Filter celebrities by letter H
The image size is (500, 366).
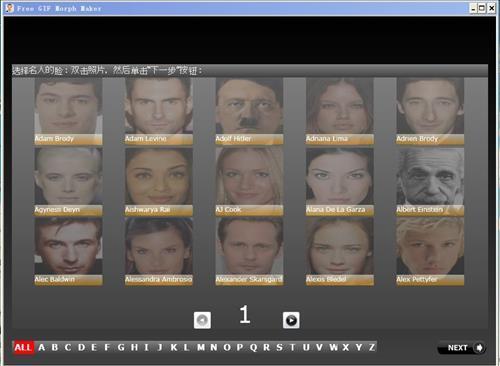[x=134, y=347]
